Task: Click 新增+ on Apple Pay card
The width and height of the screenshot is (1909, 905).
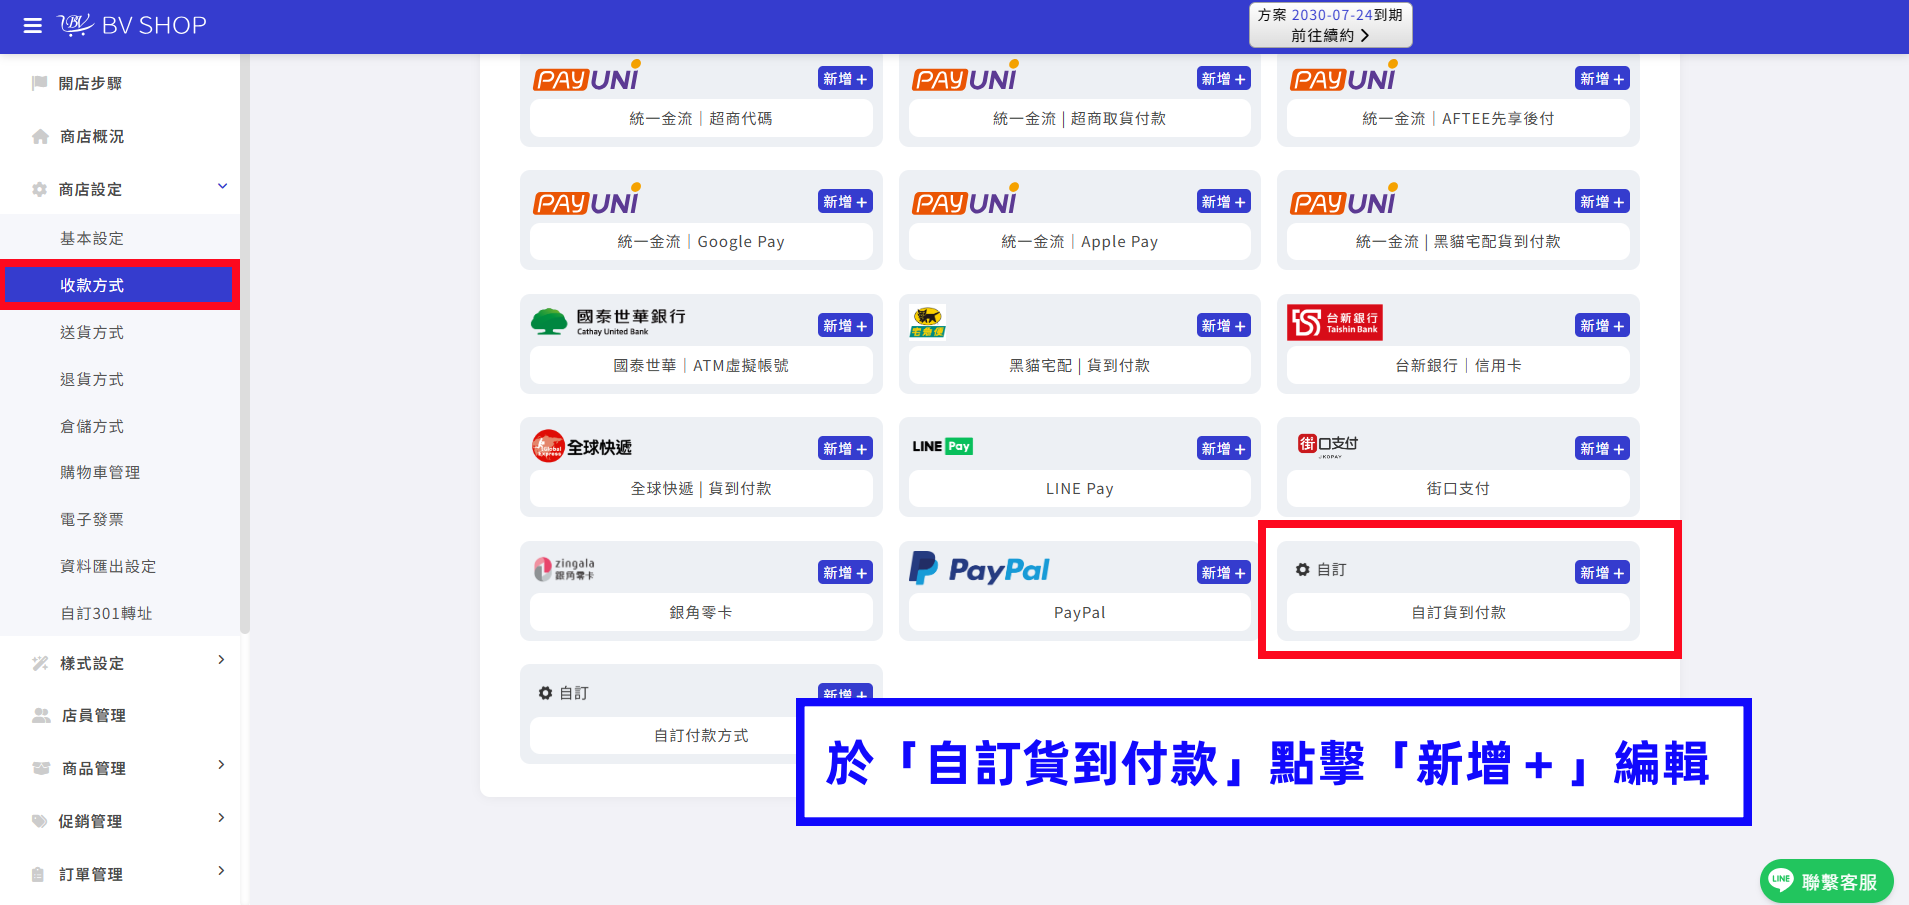Action: tap(1224, 201)
